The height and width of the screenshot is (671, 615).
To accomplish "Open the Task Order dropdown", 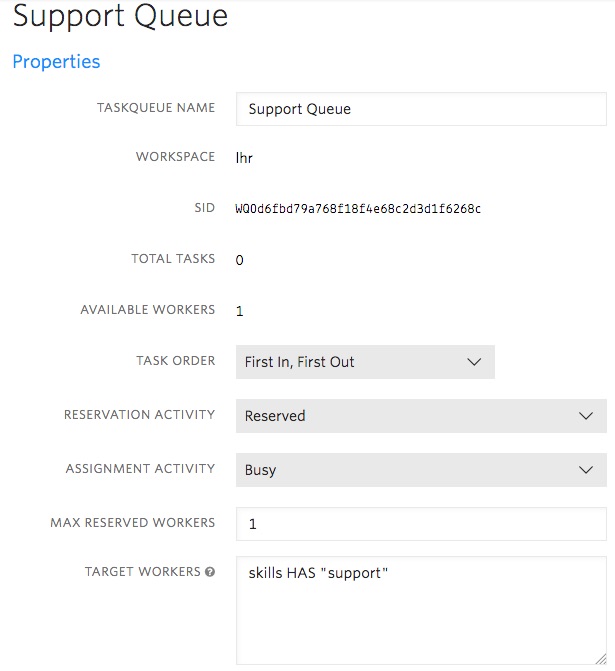I will point(365,362).
